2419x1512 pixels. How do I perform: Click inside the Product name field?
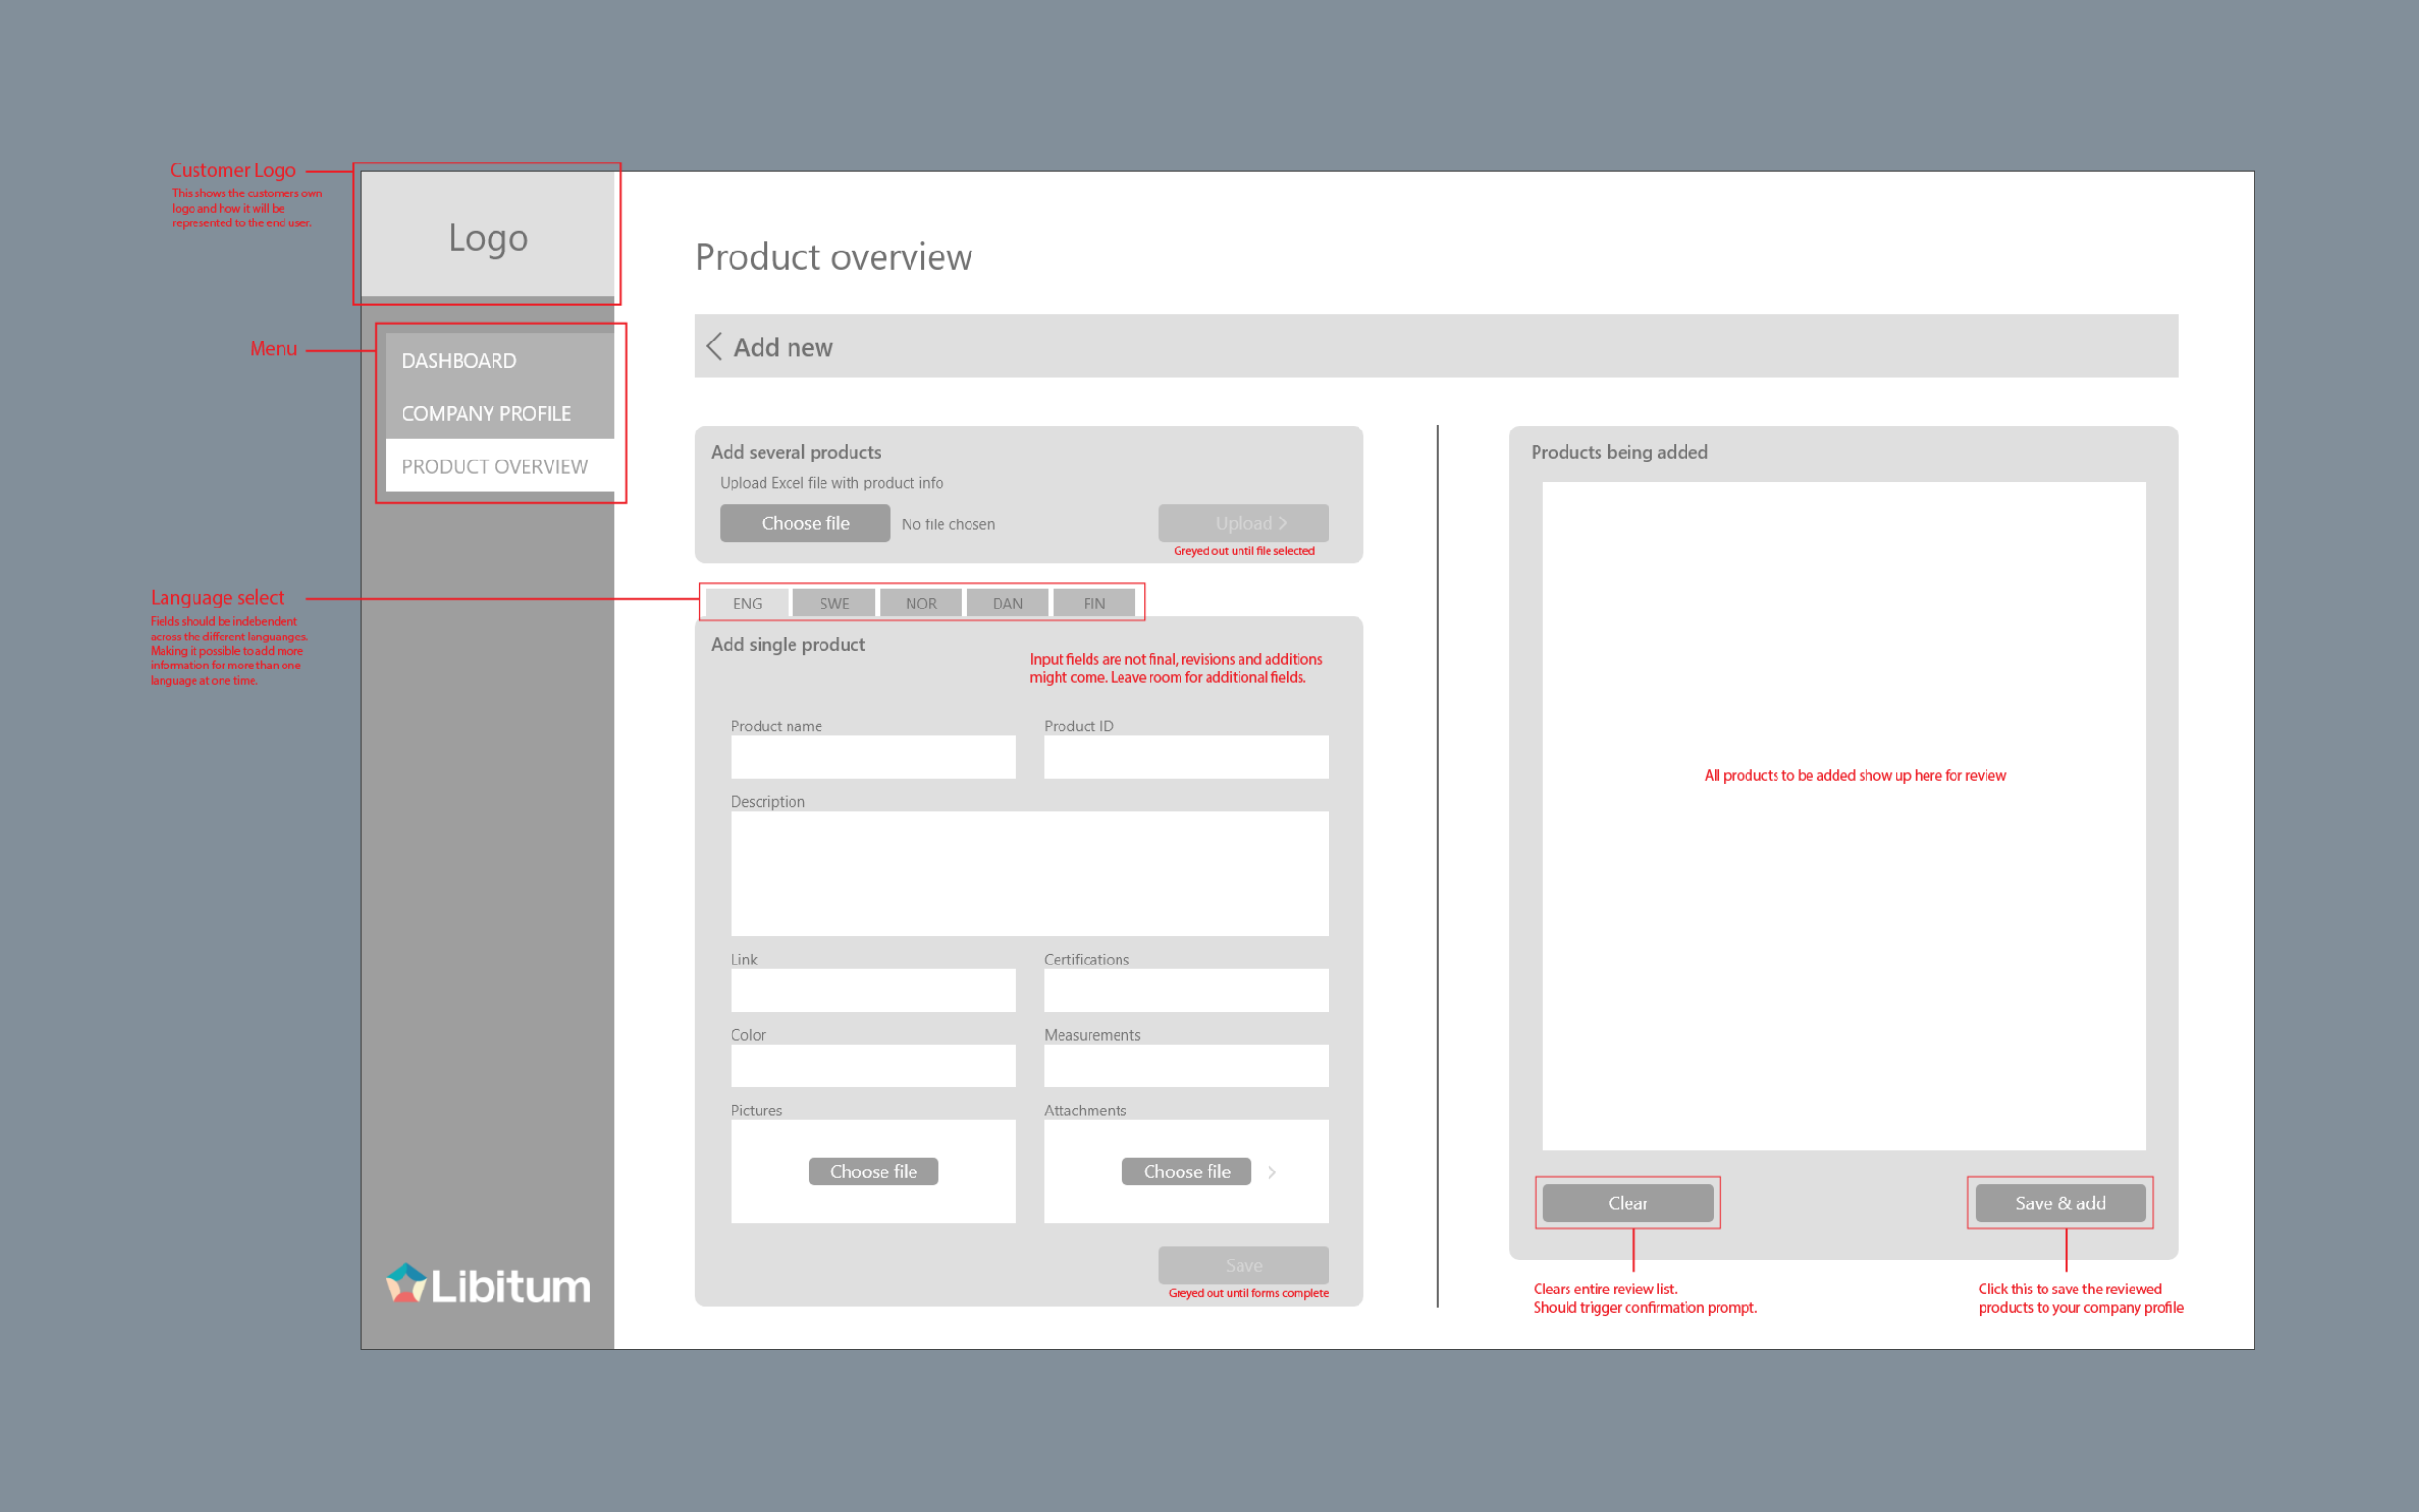(872, 757)
